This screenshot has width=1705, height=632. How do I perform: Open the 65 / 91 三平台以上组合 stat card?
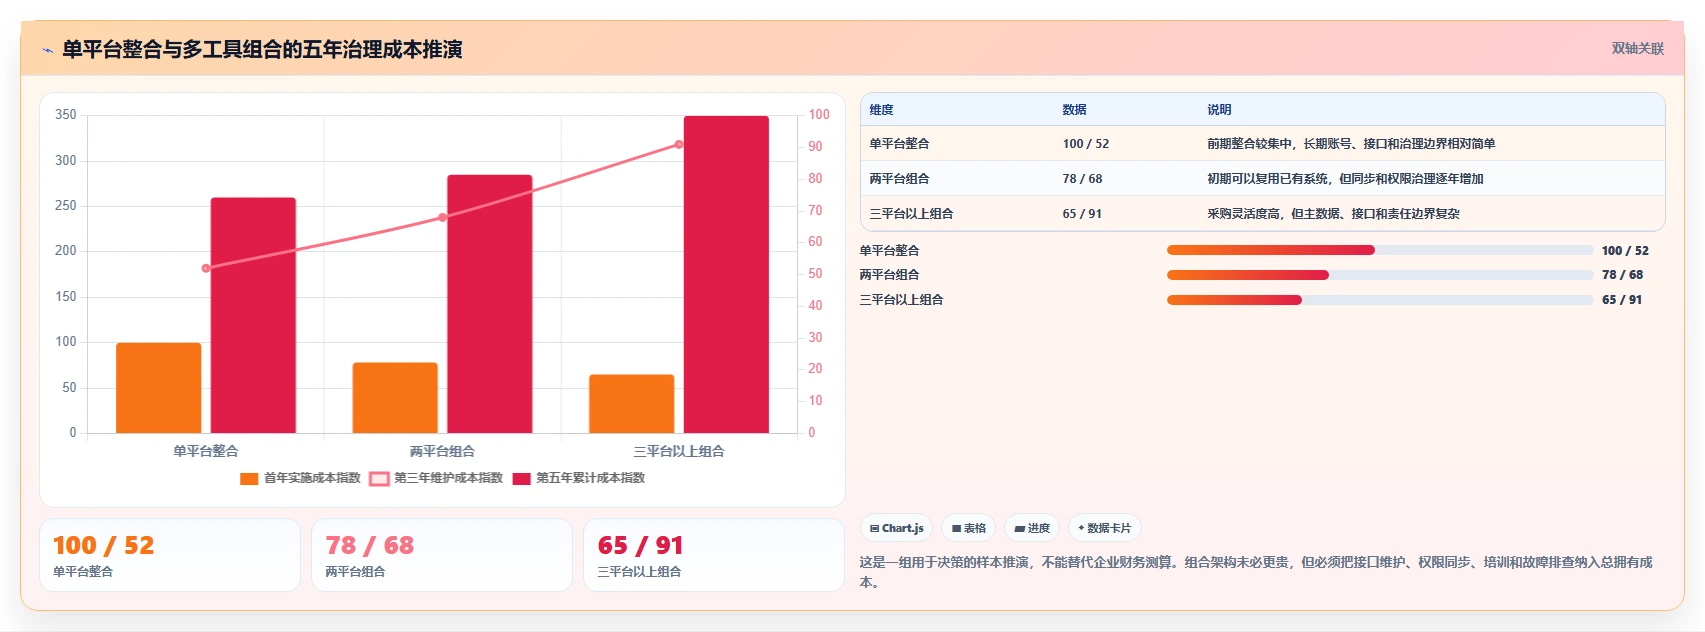(x=714, y=555)
